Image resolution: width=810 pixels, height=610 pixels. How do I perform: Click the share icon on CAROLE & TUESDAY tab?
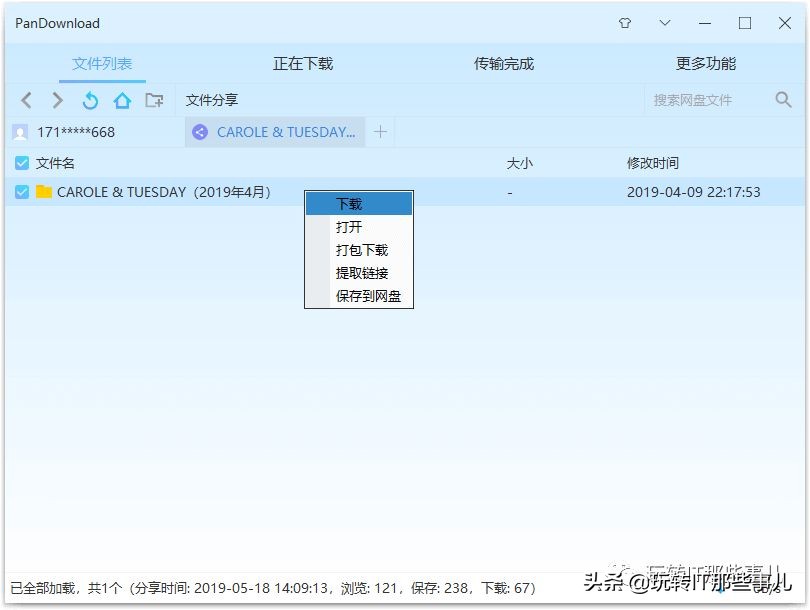coord(200,131)
